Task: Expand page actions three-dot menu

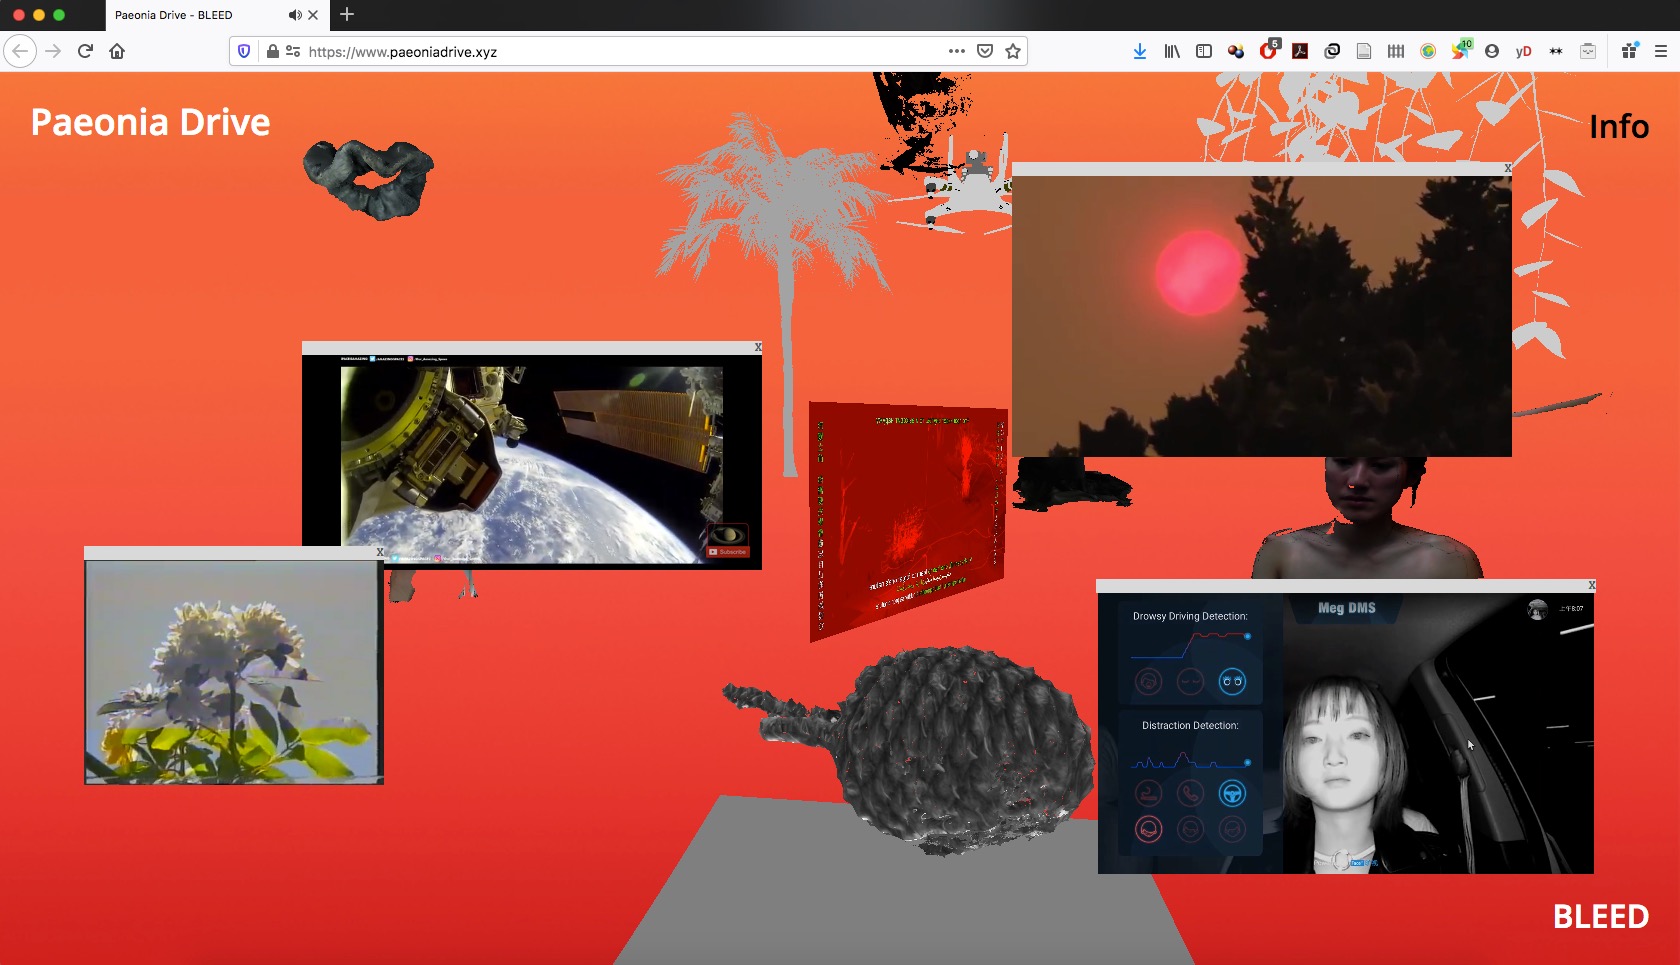Action: [x=957, y=51]
